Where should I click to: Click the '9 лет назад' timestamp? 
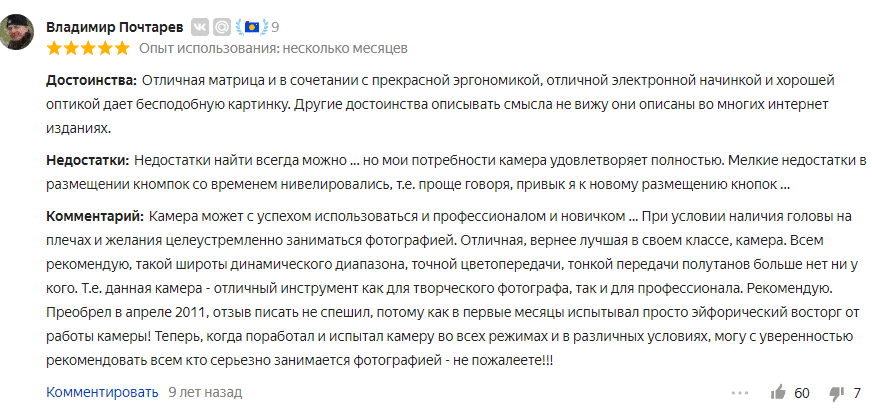[205, 392]
